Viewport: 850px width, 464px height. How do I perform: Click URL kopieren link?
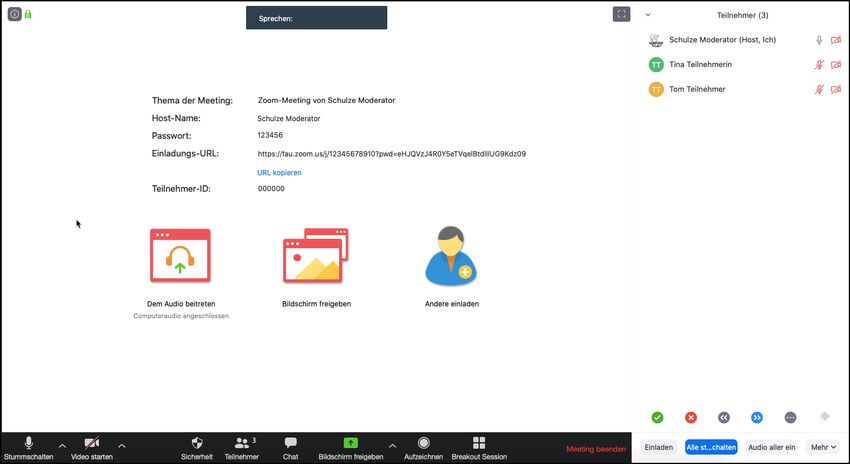click(279, 172)
